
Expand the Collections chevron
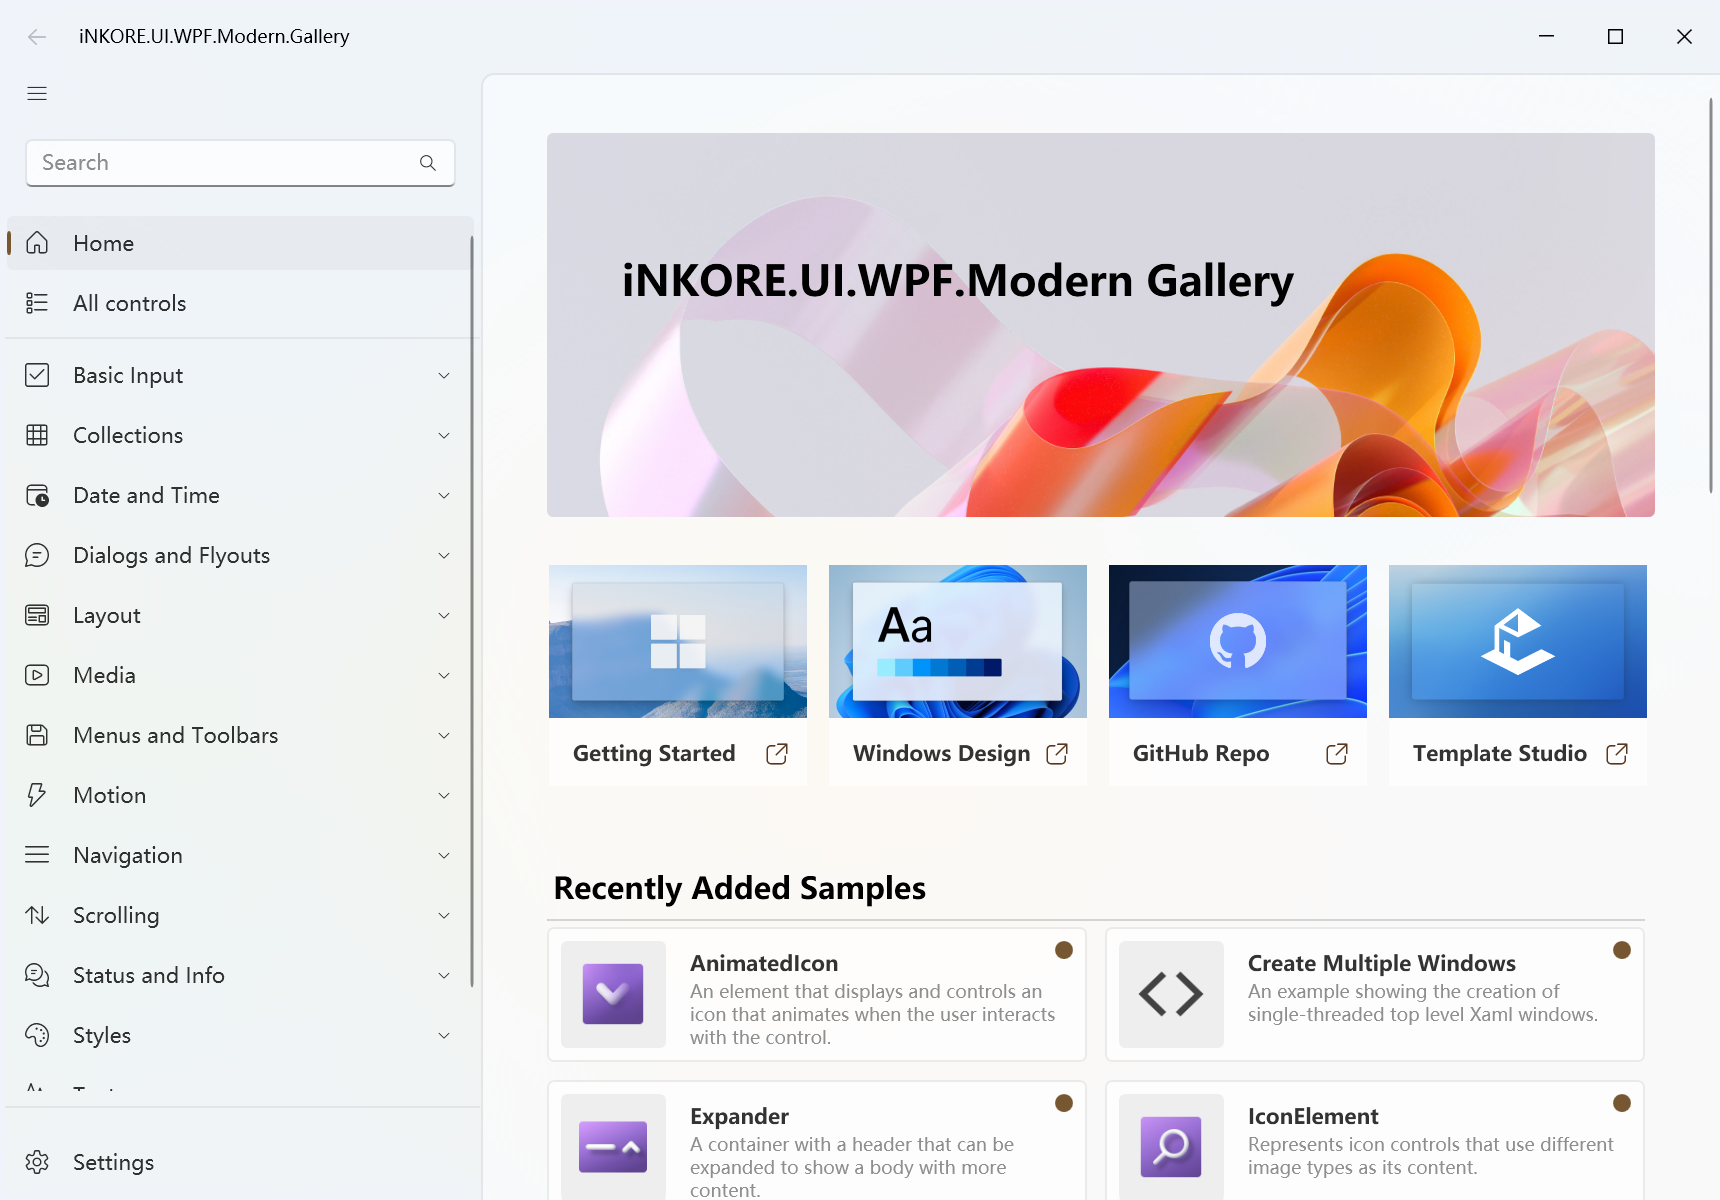tap(444, 436)
